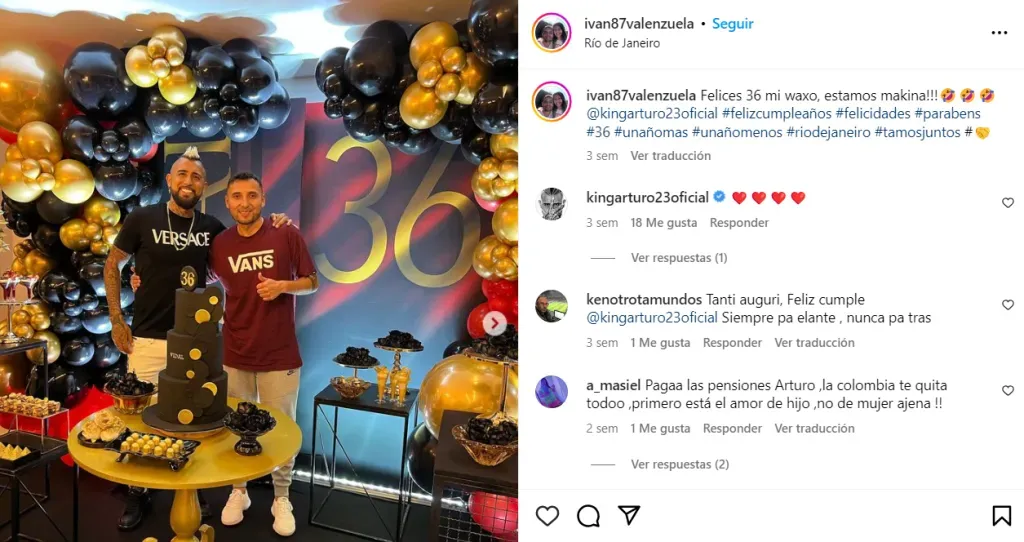The height and width of the screenshot is (542, 1024).
Task: Open ivan87valenzuela's header profile picture
Action: (551, 32)
